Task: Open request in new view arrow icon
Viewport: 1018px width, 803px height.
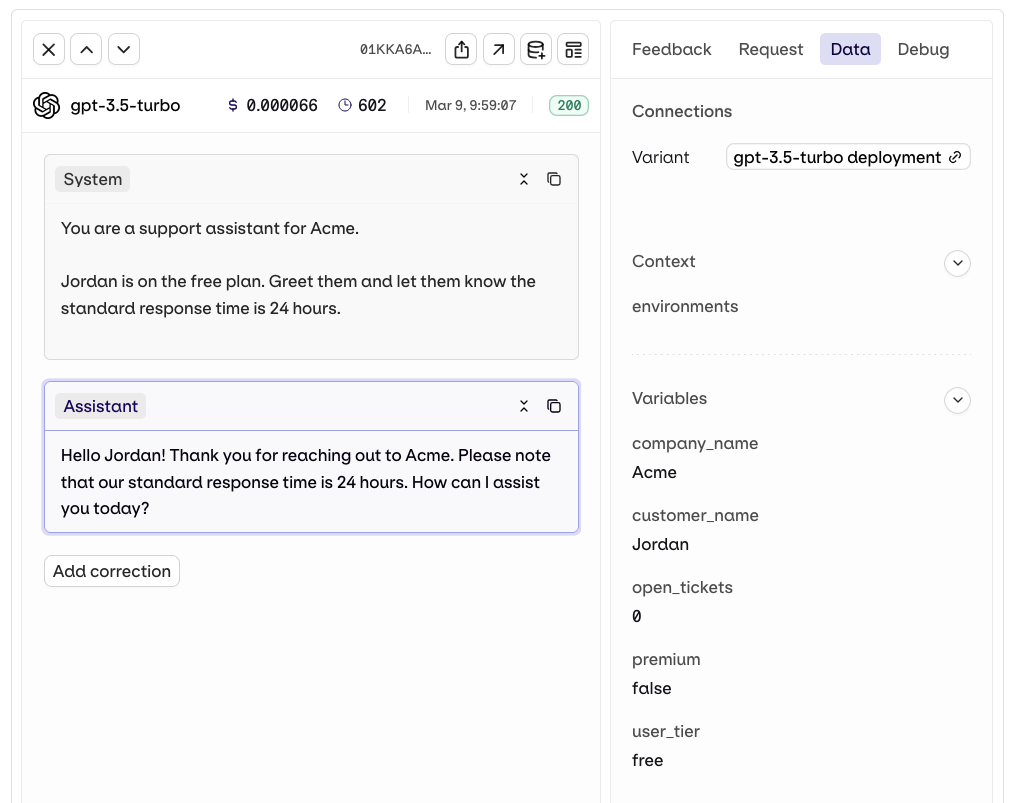Action: click(x=499, y=49)
